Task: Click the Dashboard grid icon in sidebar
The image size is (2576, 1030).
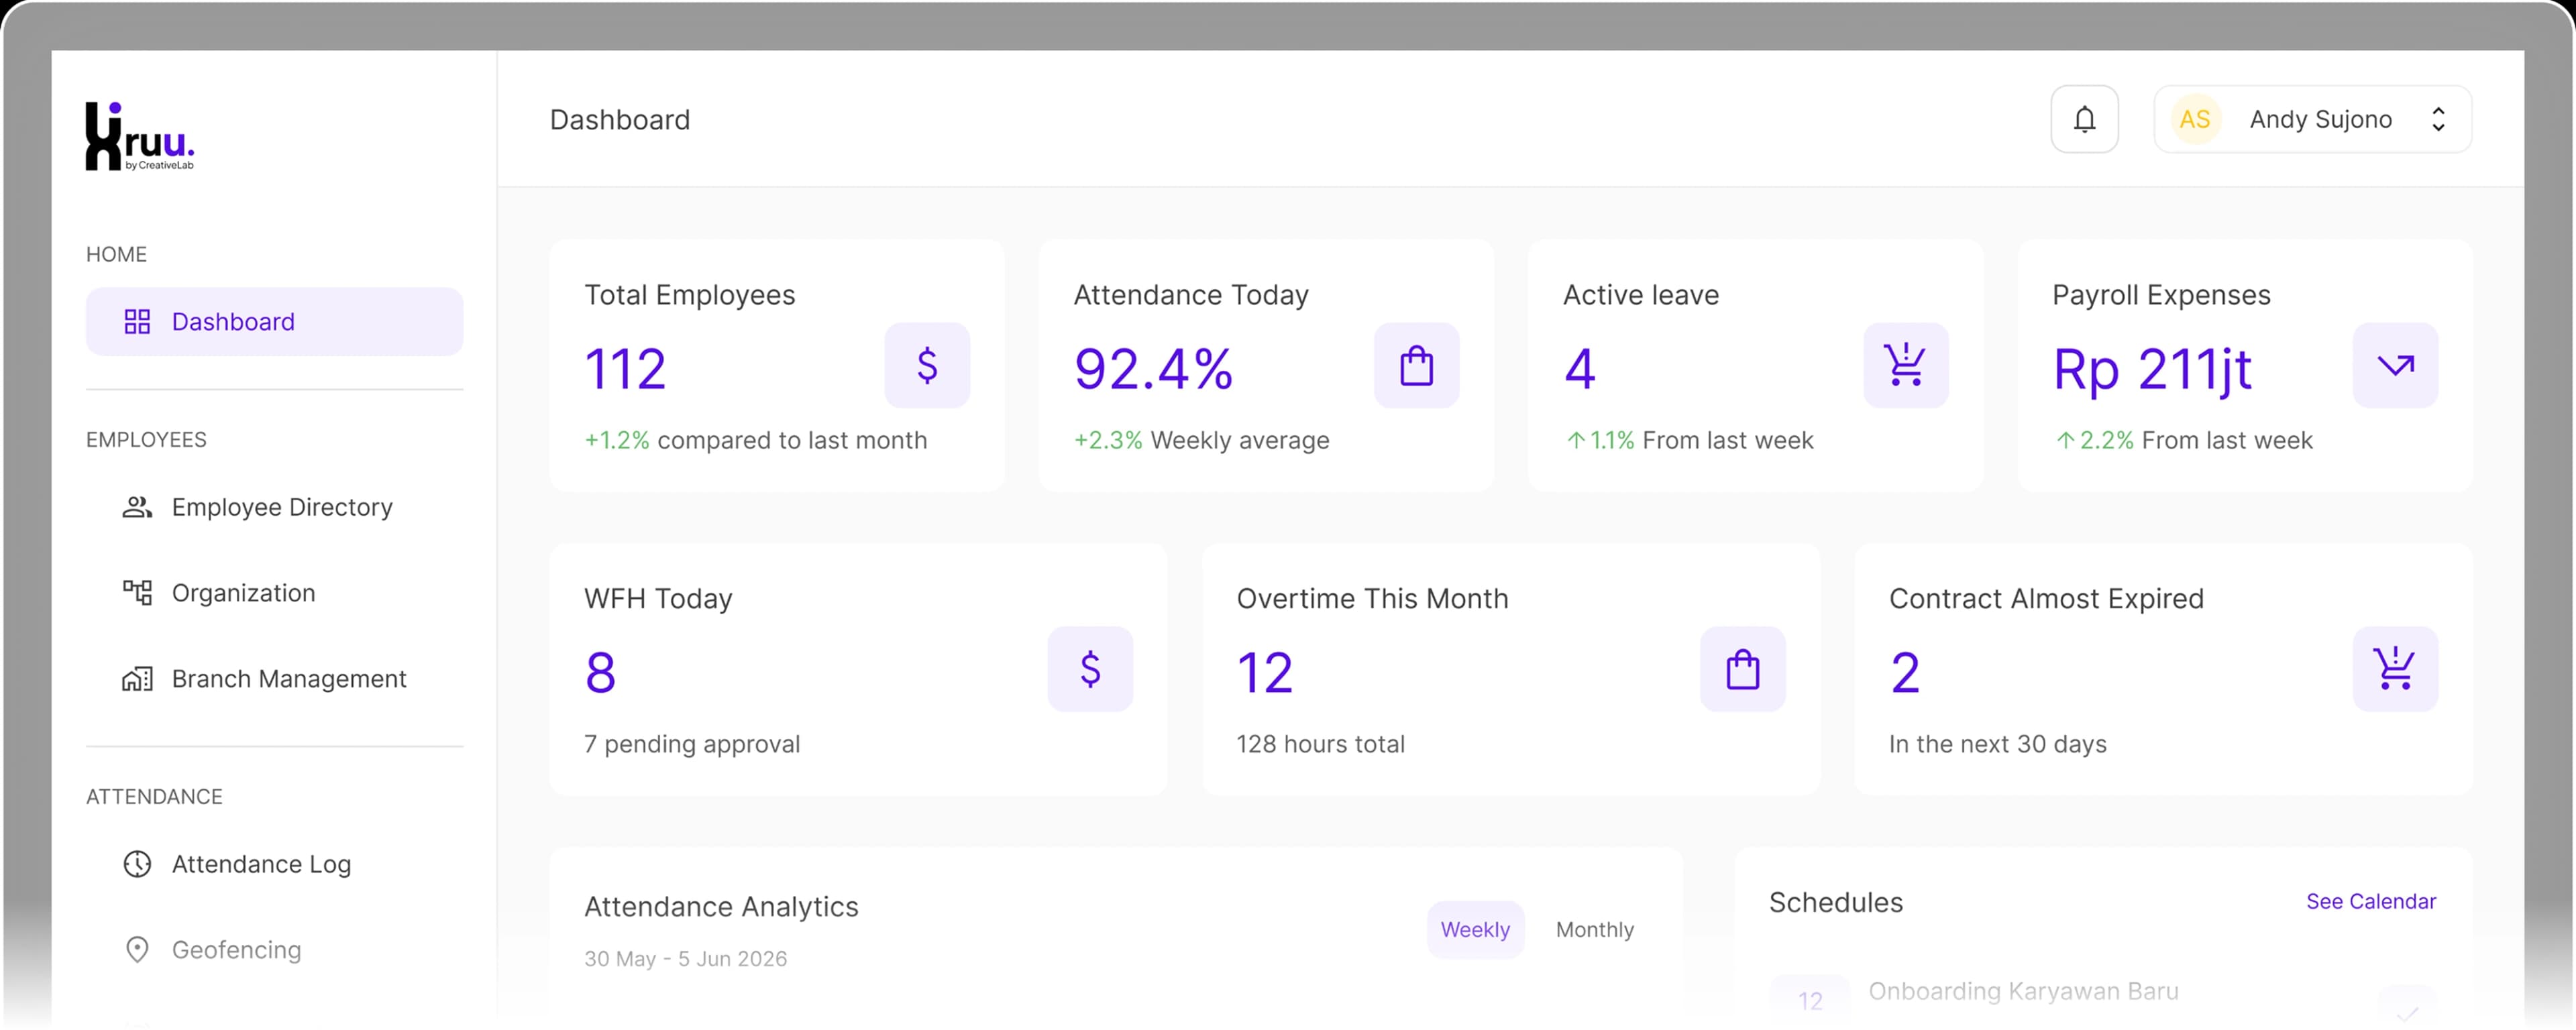Action: click(x=137, y=321)
